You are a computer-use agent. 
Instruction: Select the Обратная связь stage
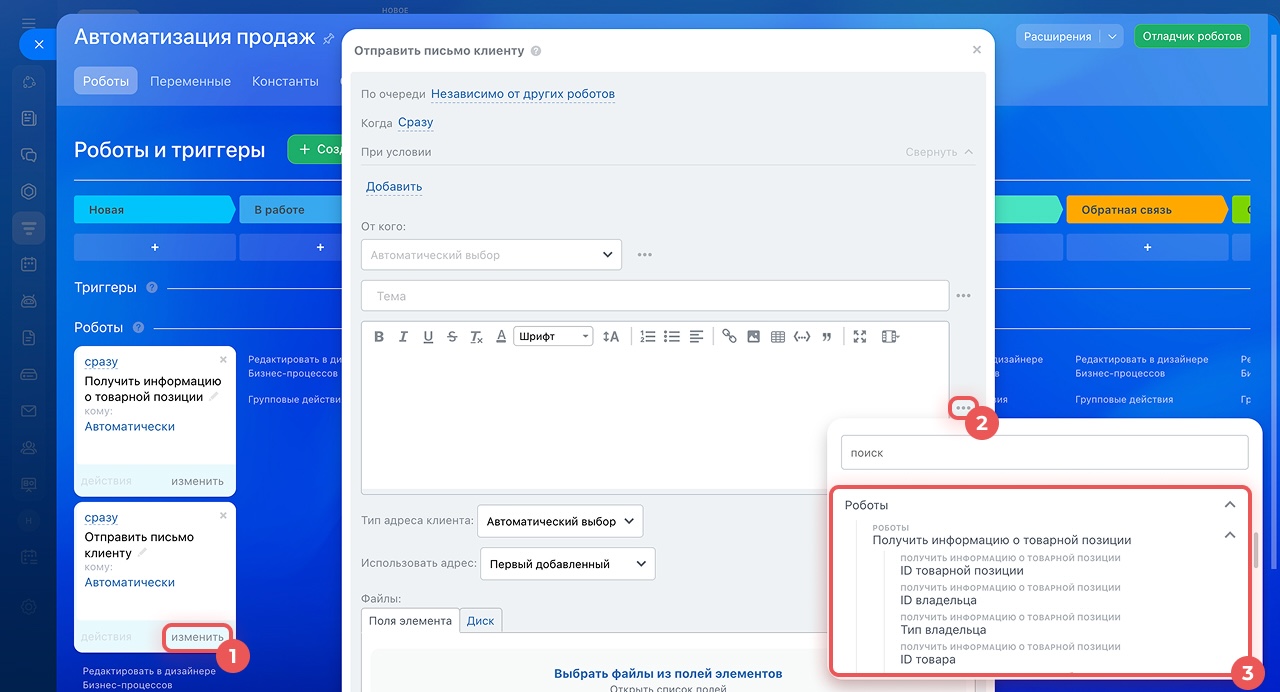pyautogui.click(x=1146, y=210)
